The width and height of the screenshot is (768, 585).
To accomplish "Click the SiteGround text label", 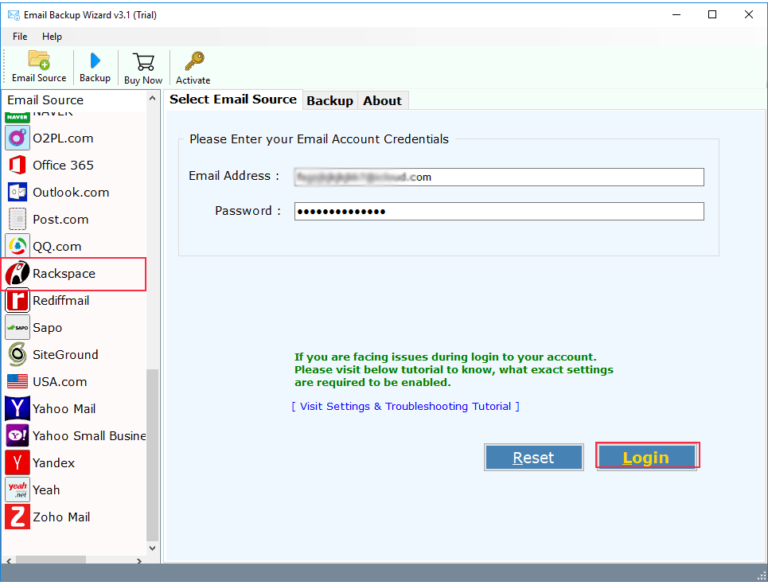I will (65, 354).
